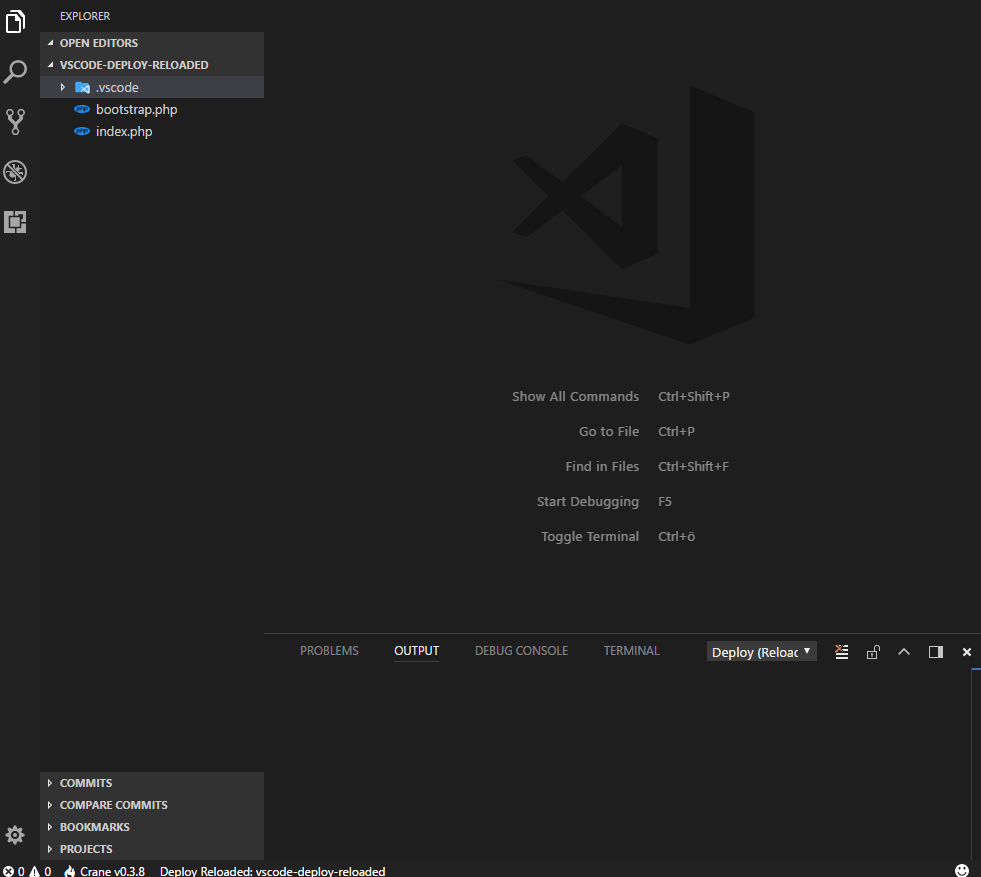Open the Deploy (Reload output channel dropdown
Viewport: 981px width, 877px height.
click(x=761, y=652)
